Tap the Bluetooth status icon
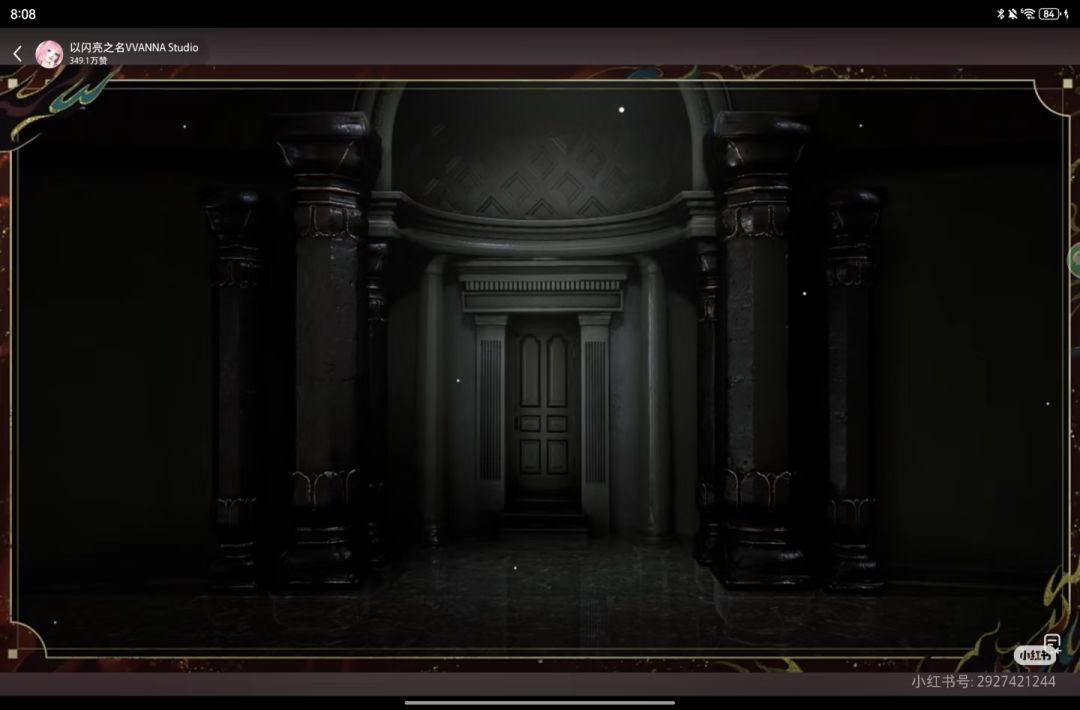The image size is (1080, 710). pyautogui.click(x=1000, y=14)
